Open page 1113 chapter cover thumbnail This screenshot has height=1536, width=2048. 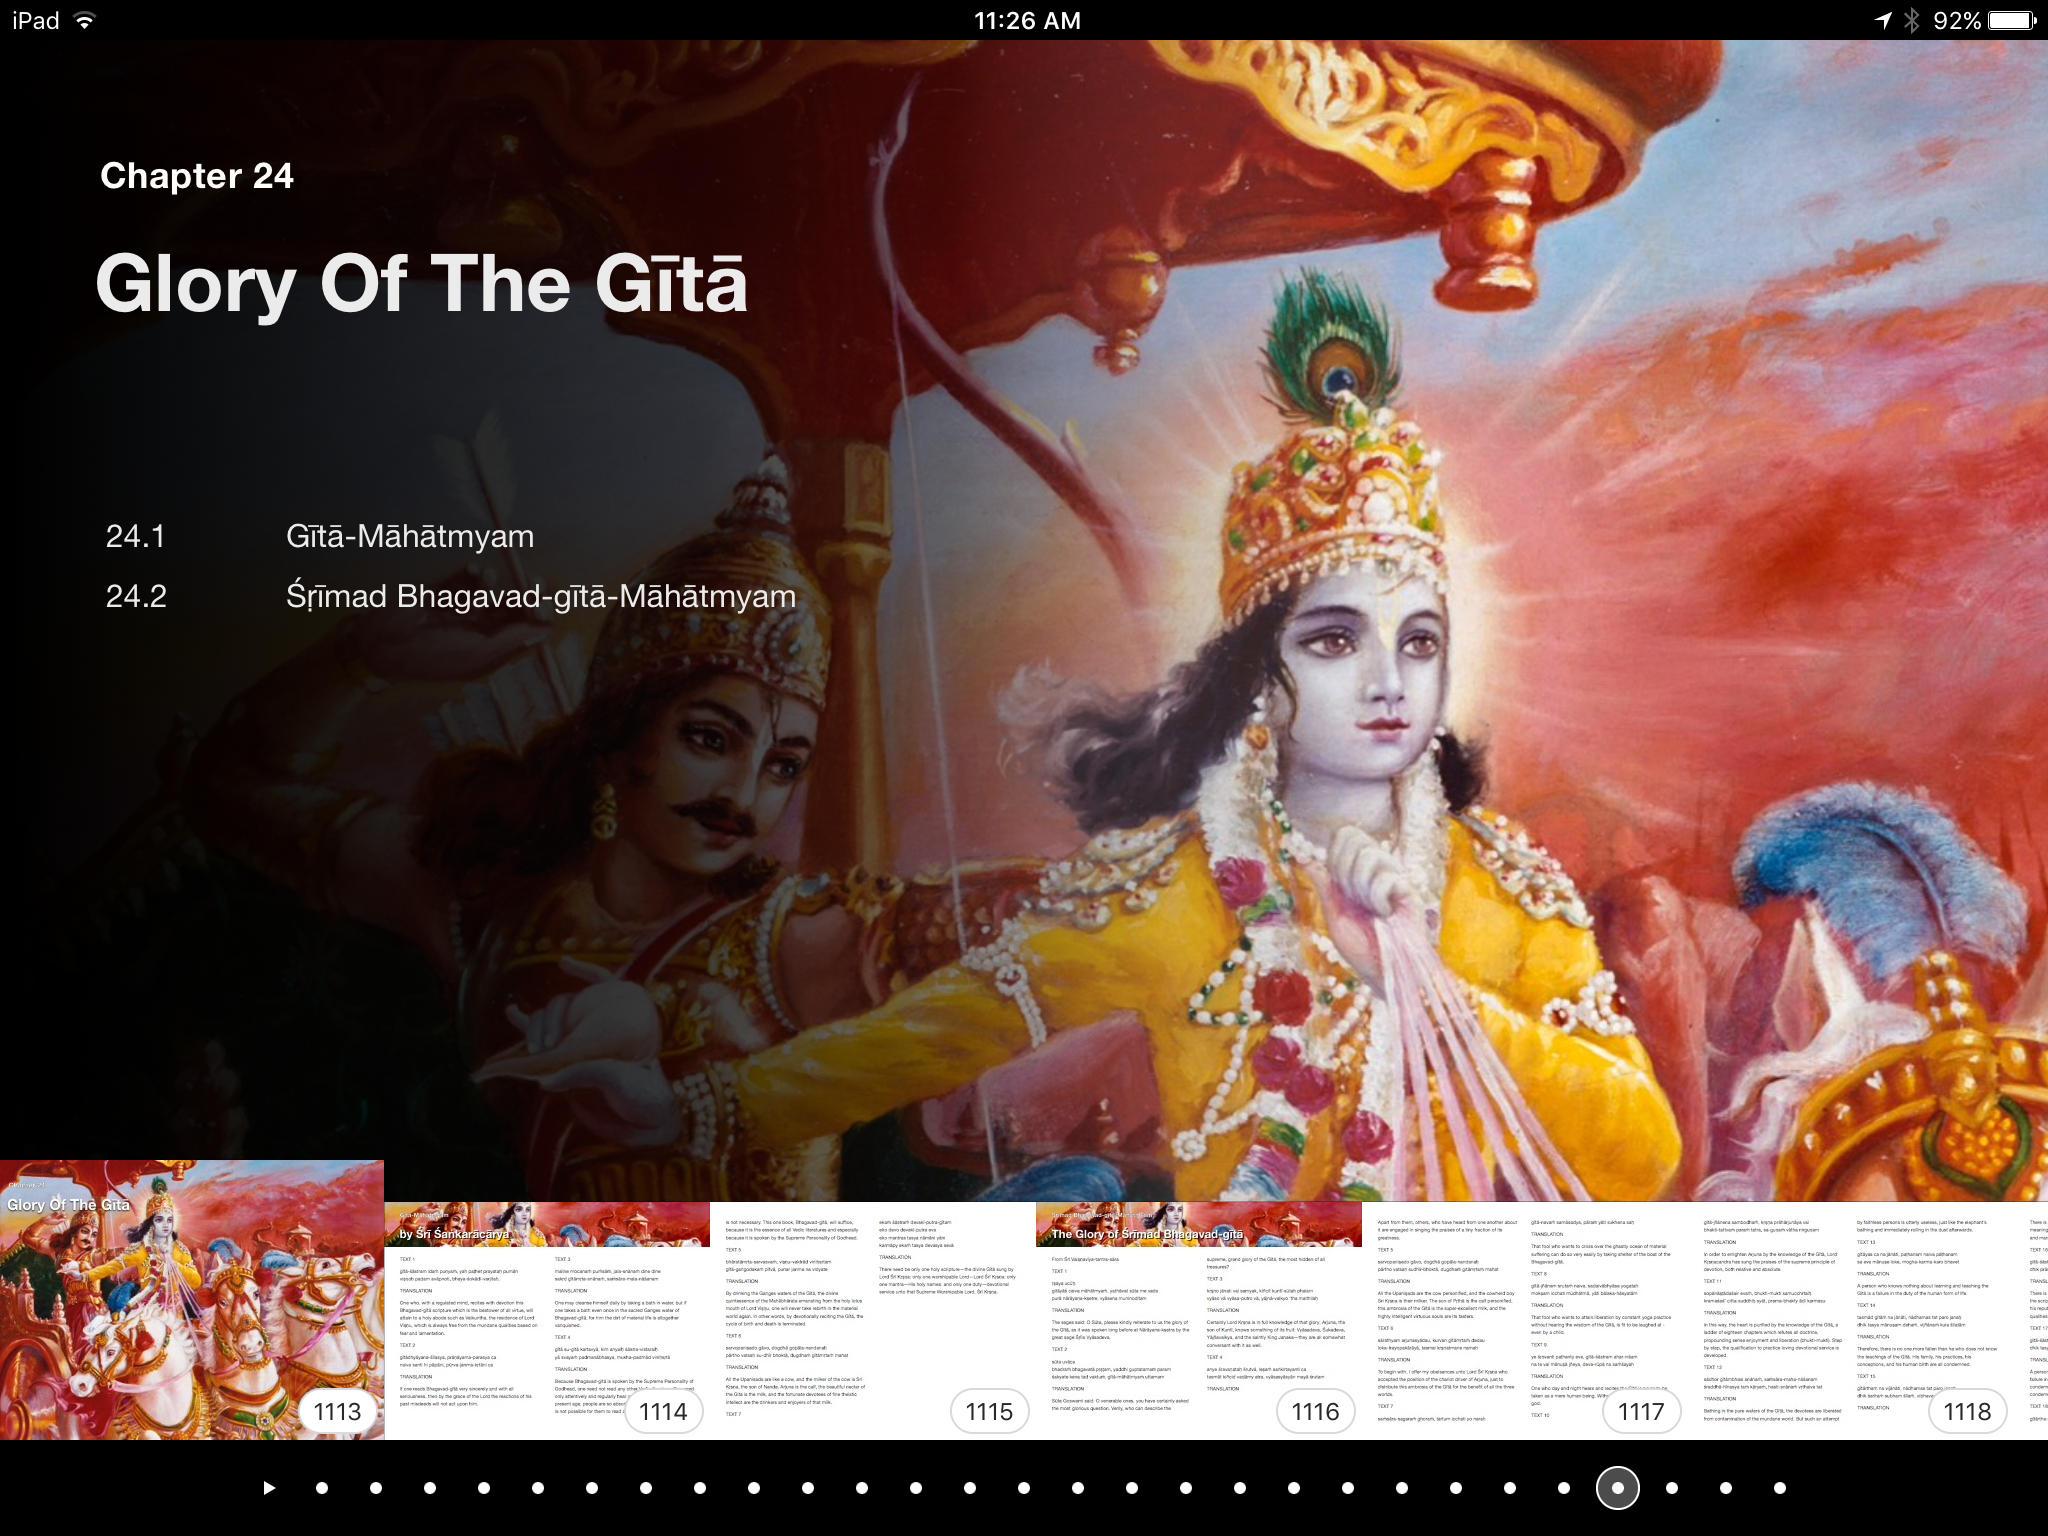click(x=190, y=1300)
